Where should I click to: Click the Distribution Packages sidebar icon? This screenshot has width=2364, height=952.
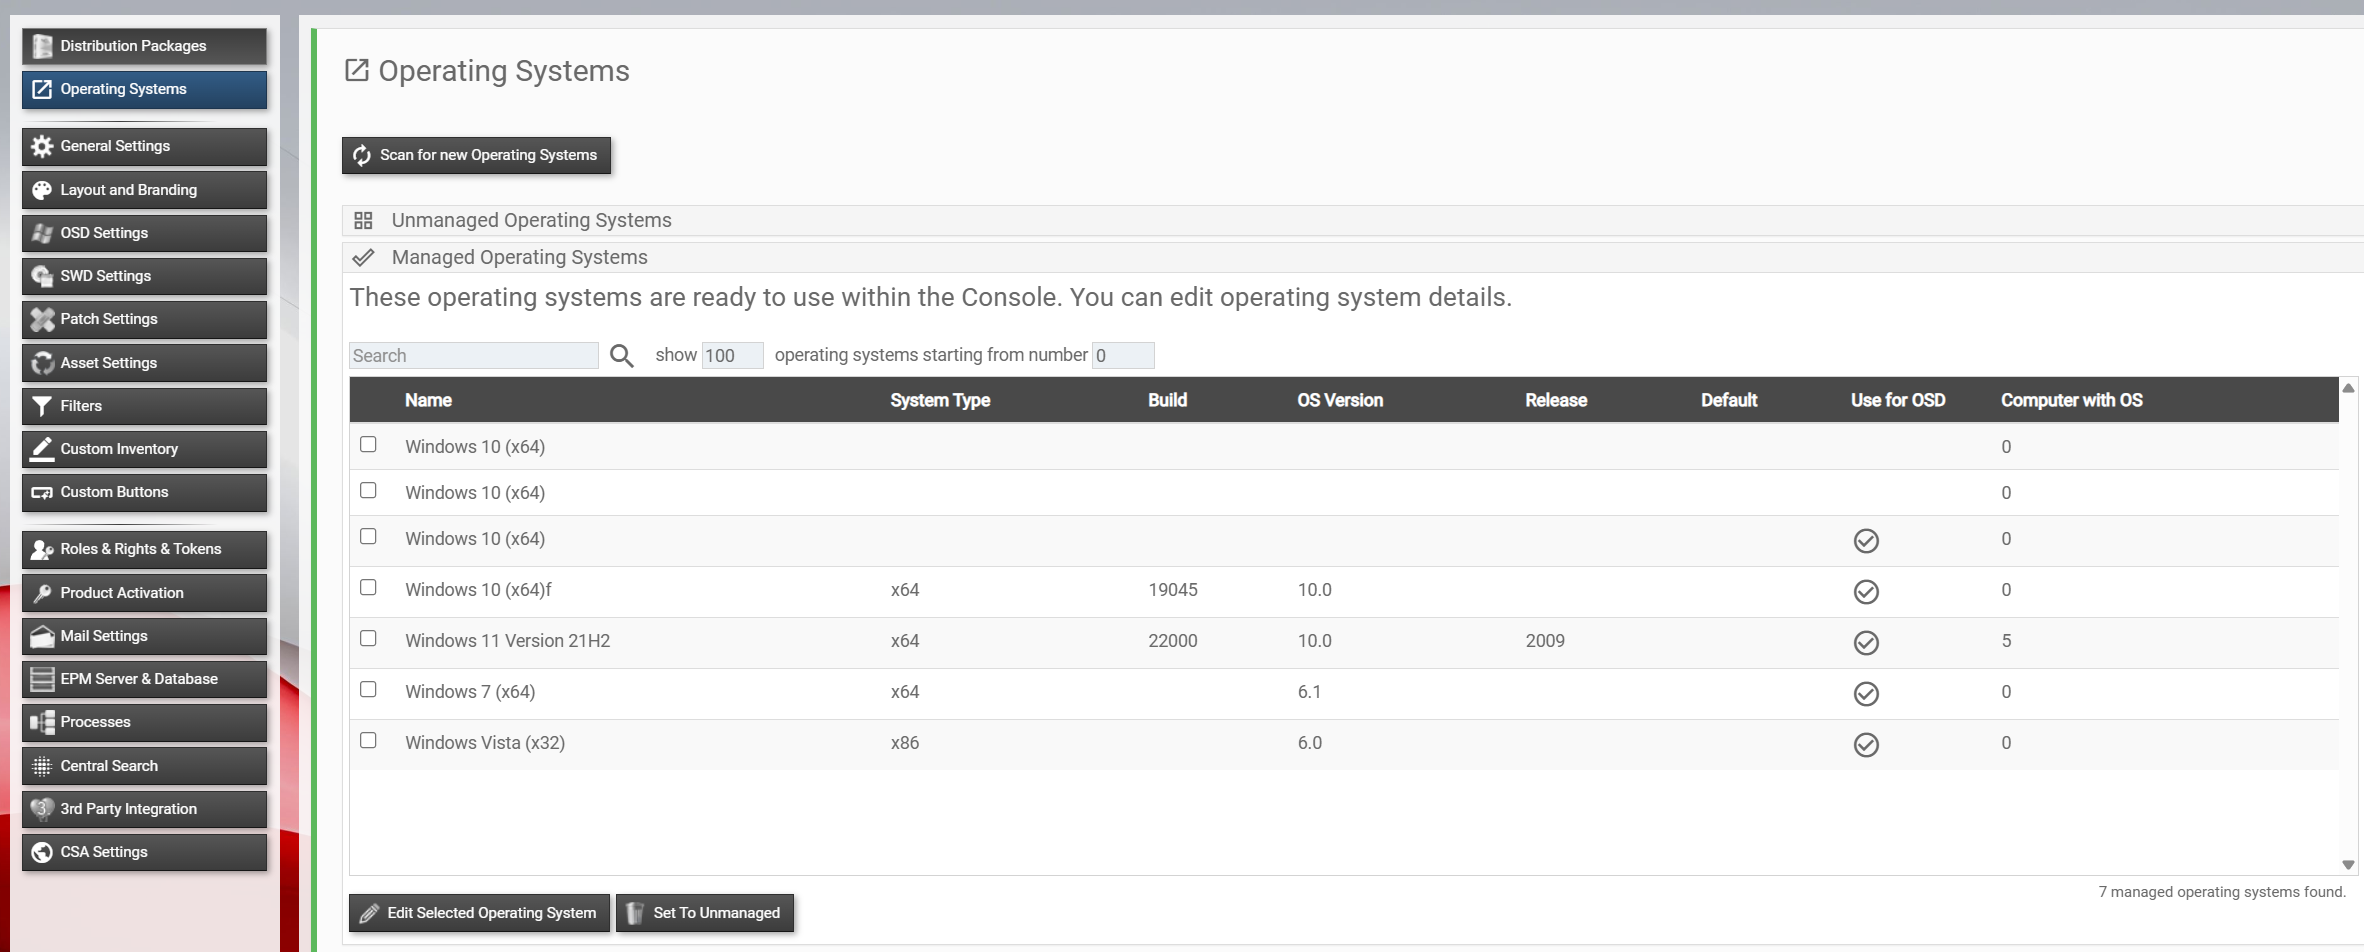42,46
